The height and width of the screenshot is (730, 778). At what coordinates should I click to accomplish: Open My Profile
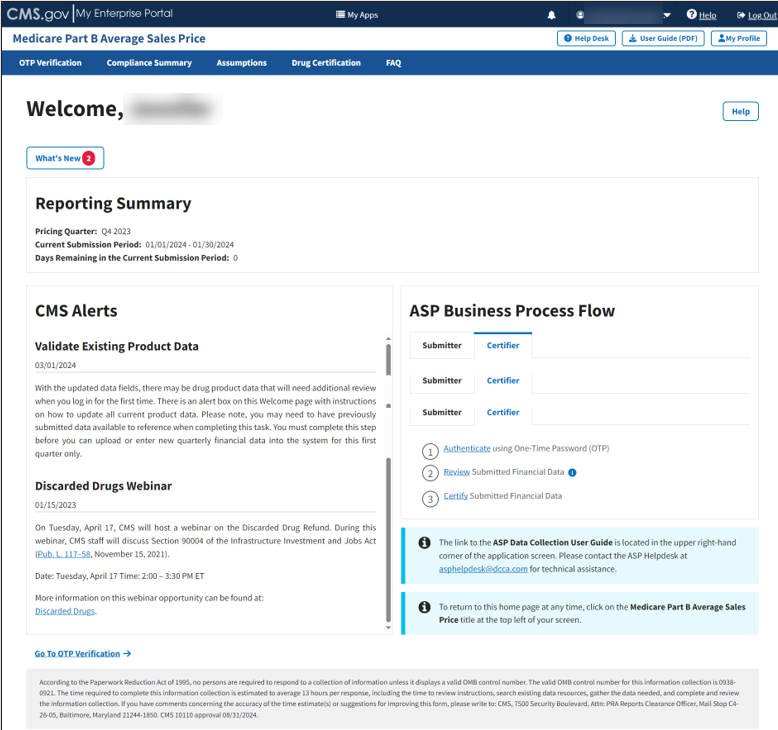[738, 38]
